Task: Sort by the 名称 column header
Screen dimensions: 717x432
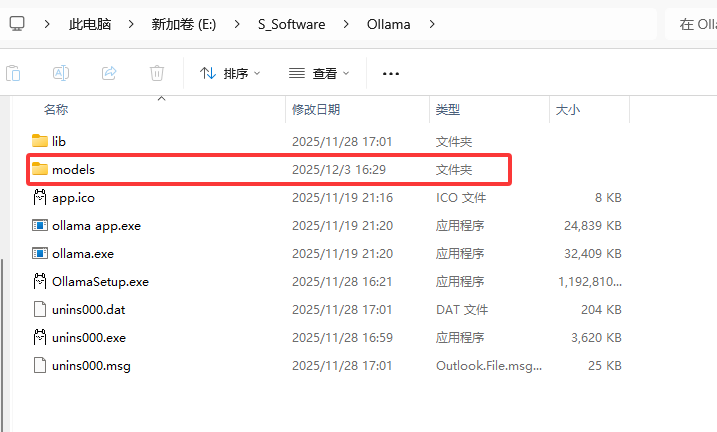Action: click(x=56, y=110)
